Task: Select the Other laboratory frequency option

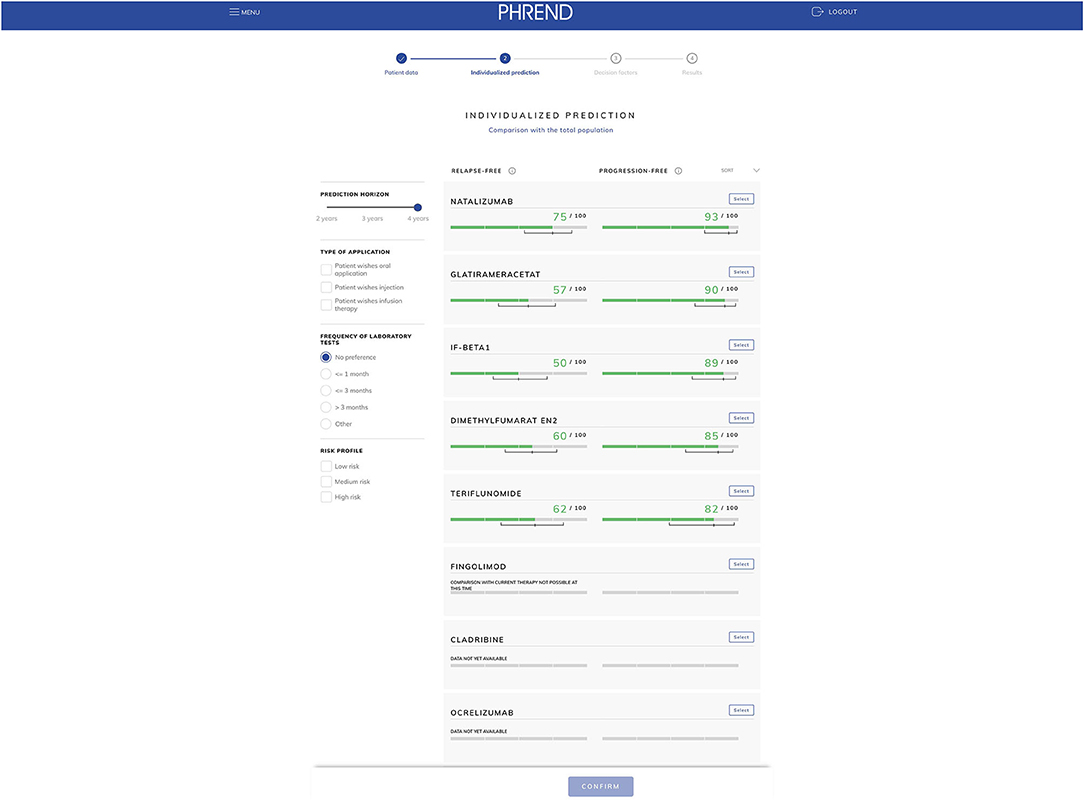Action: (x=326, y=424)
